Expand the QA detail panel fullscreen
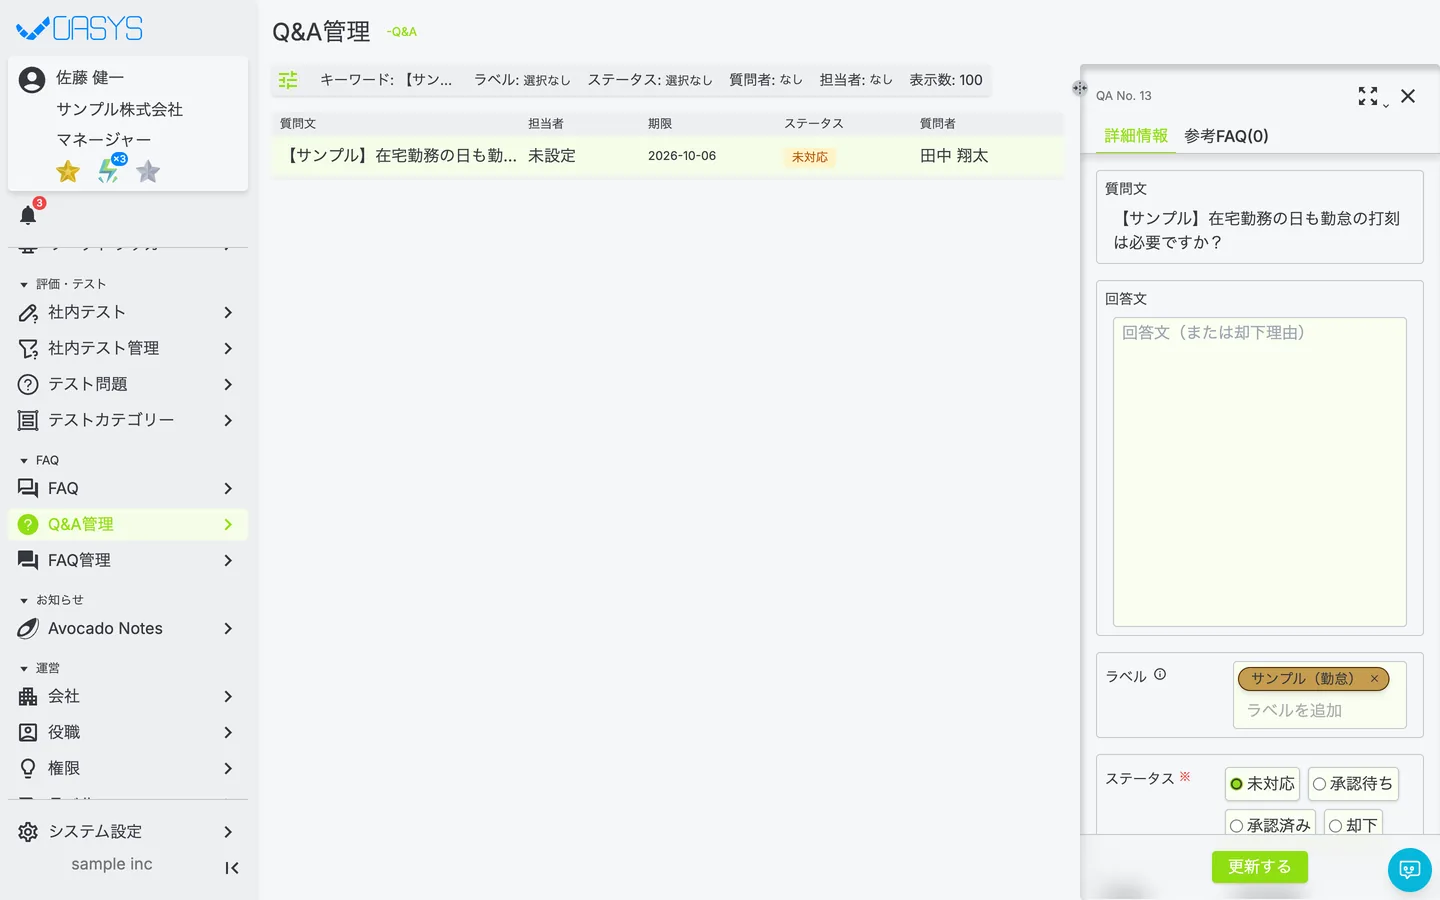The height and width of the screenshot is (900, 1440). click(1368, 96)
